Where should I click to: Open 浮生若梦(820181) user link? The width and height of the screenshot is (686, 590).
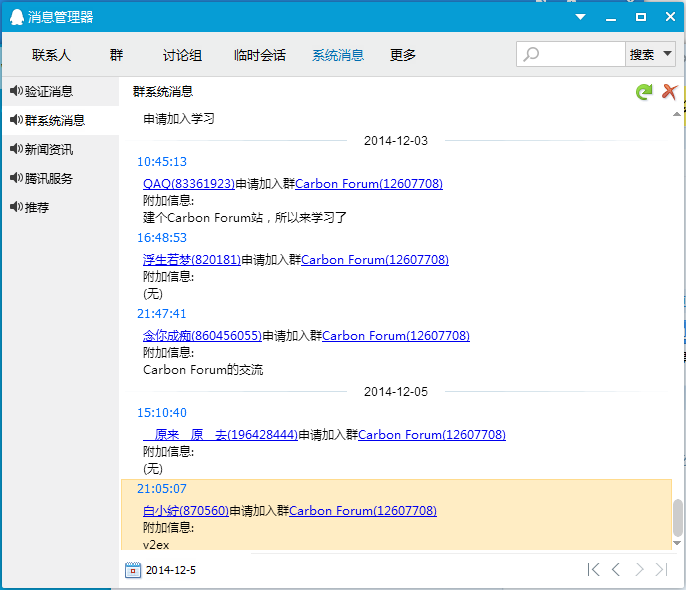click(x=192, y=260)
